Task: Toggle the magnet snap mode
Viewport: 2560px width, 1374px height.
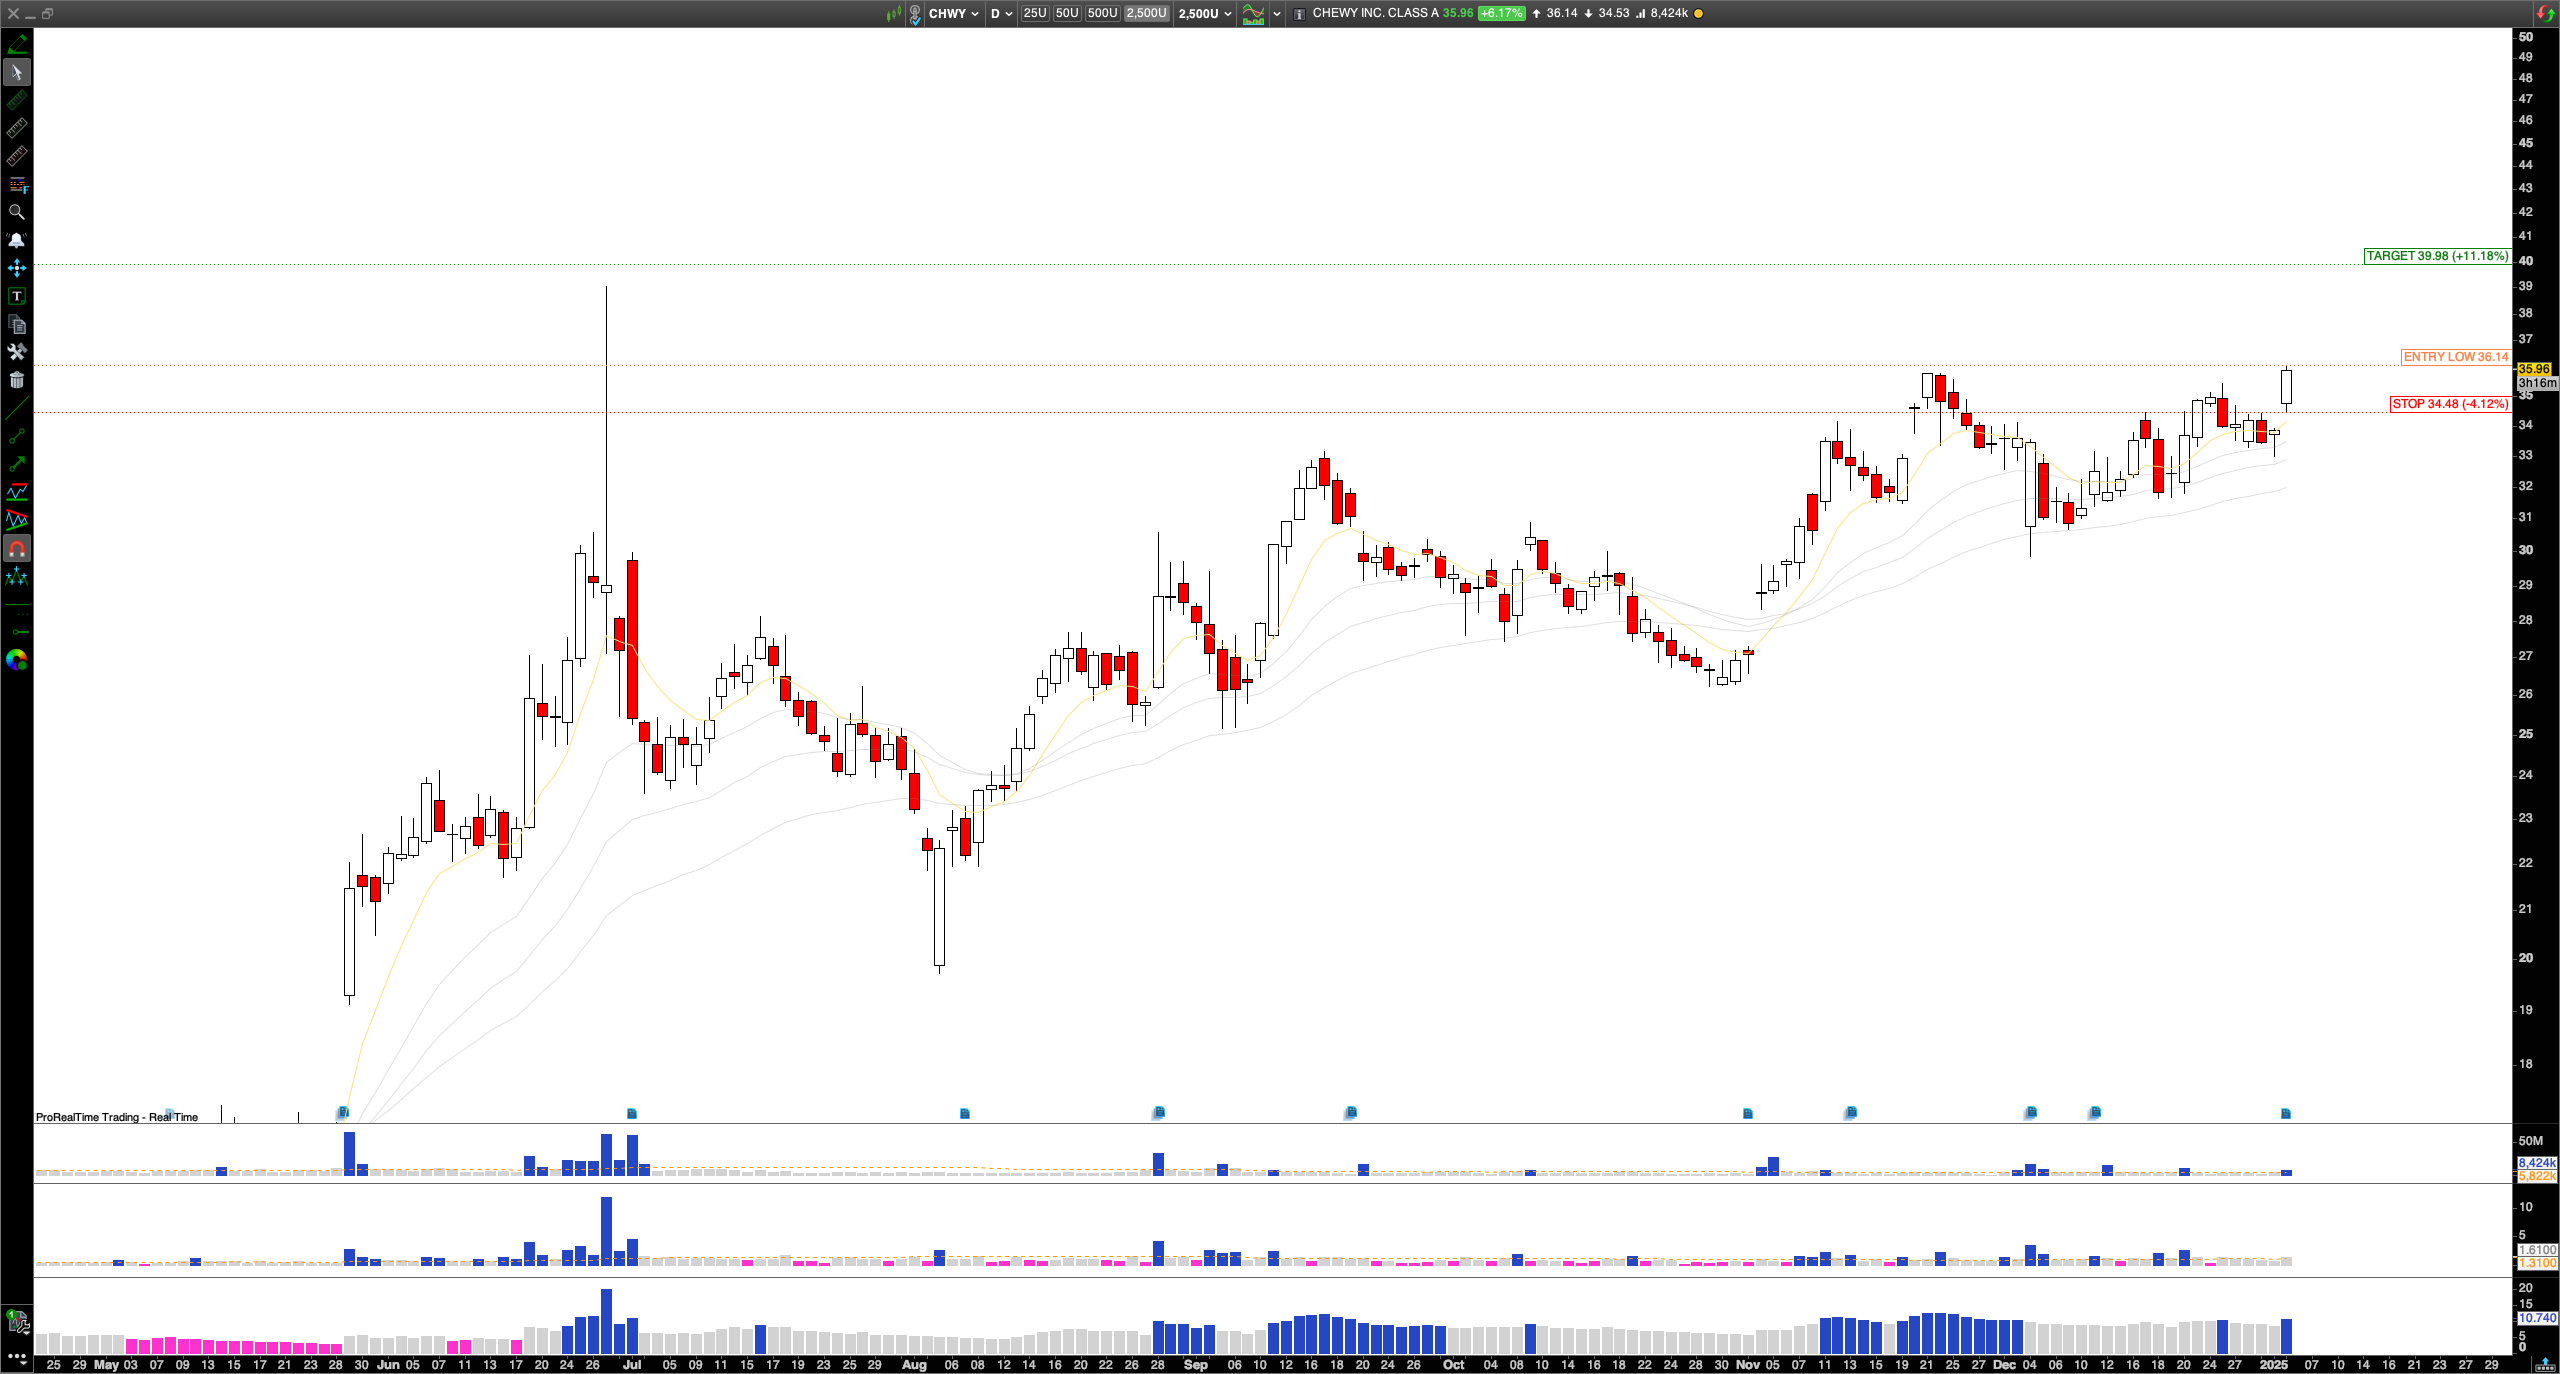Action: [x=16, y=548]
